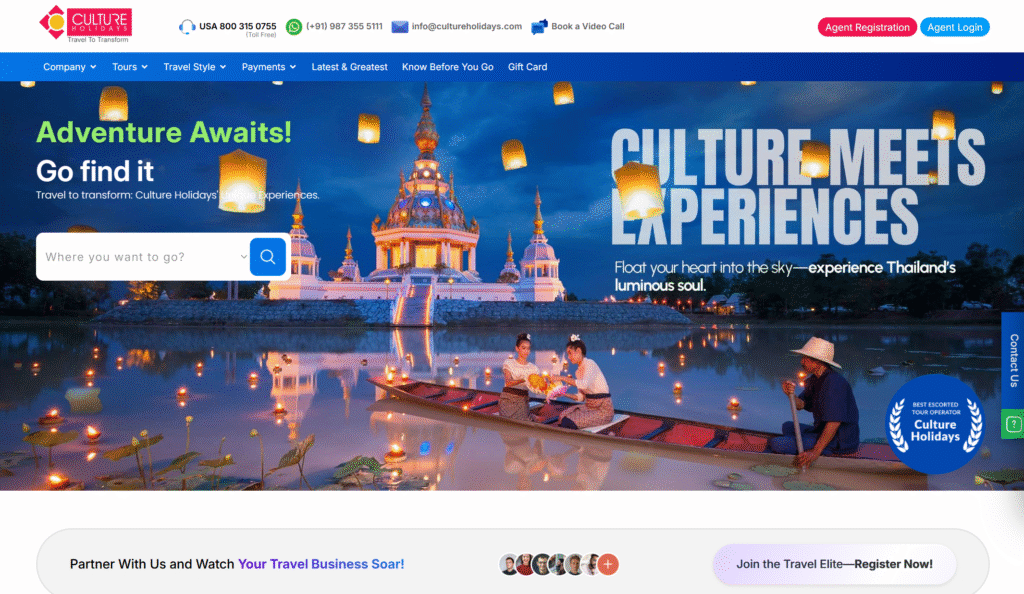Click the Agent Registration button
Viewport: 1024px width, 594px height.
click(867, 27)
